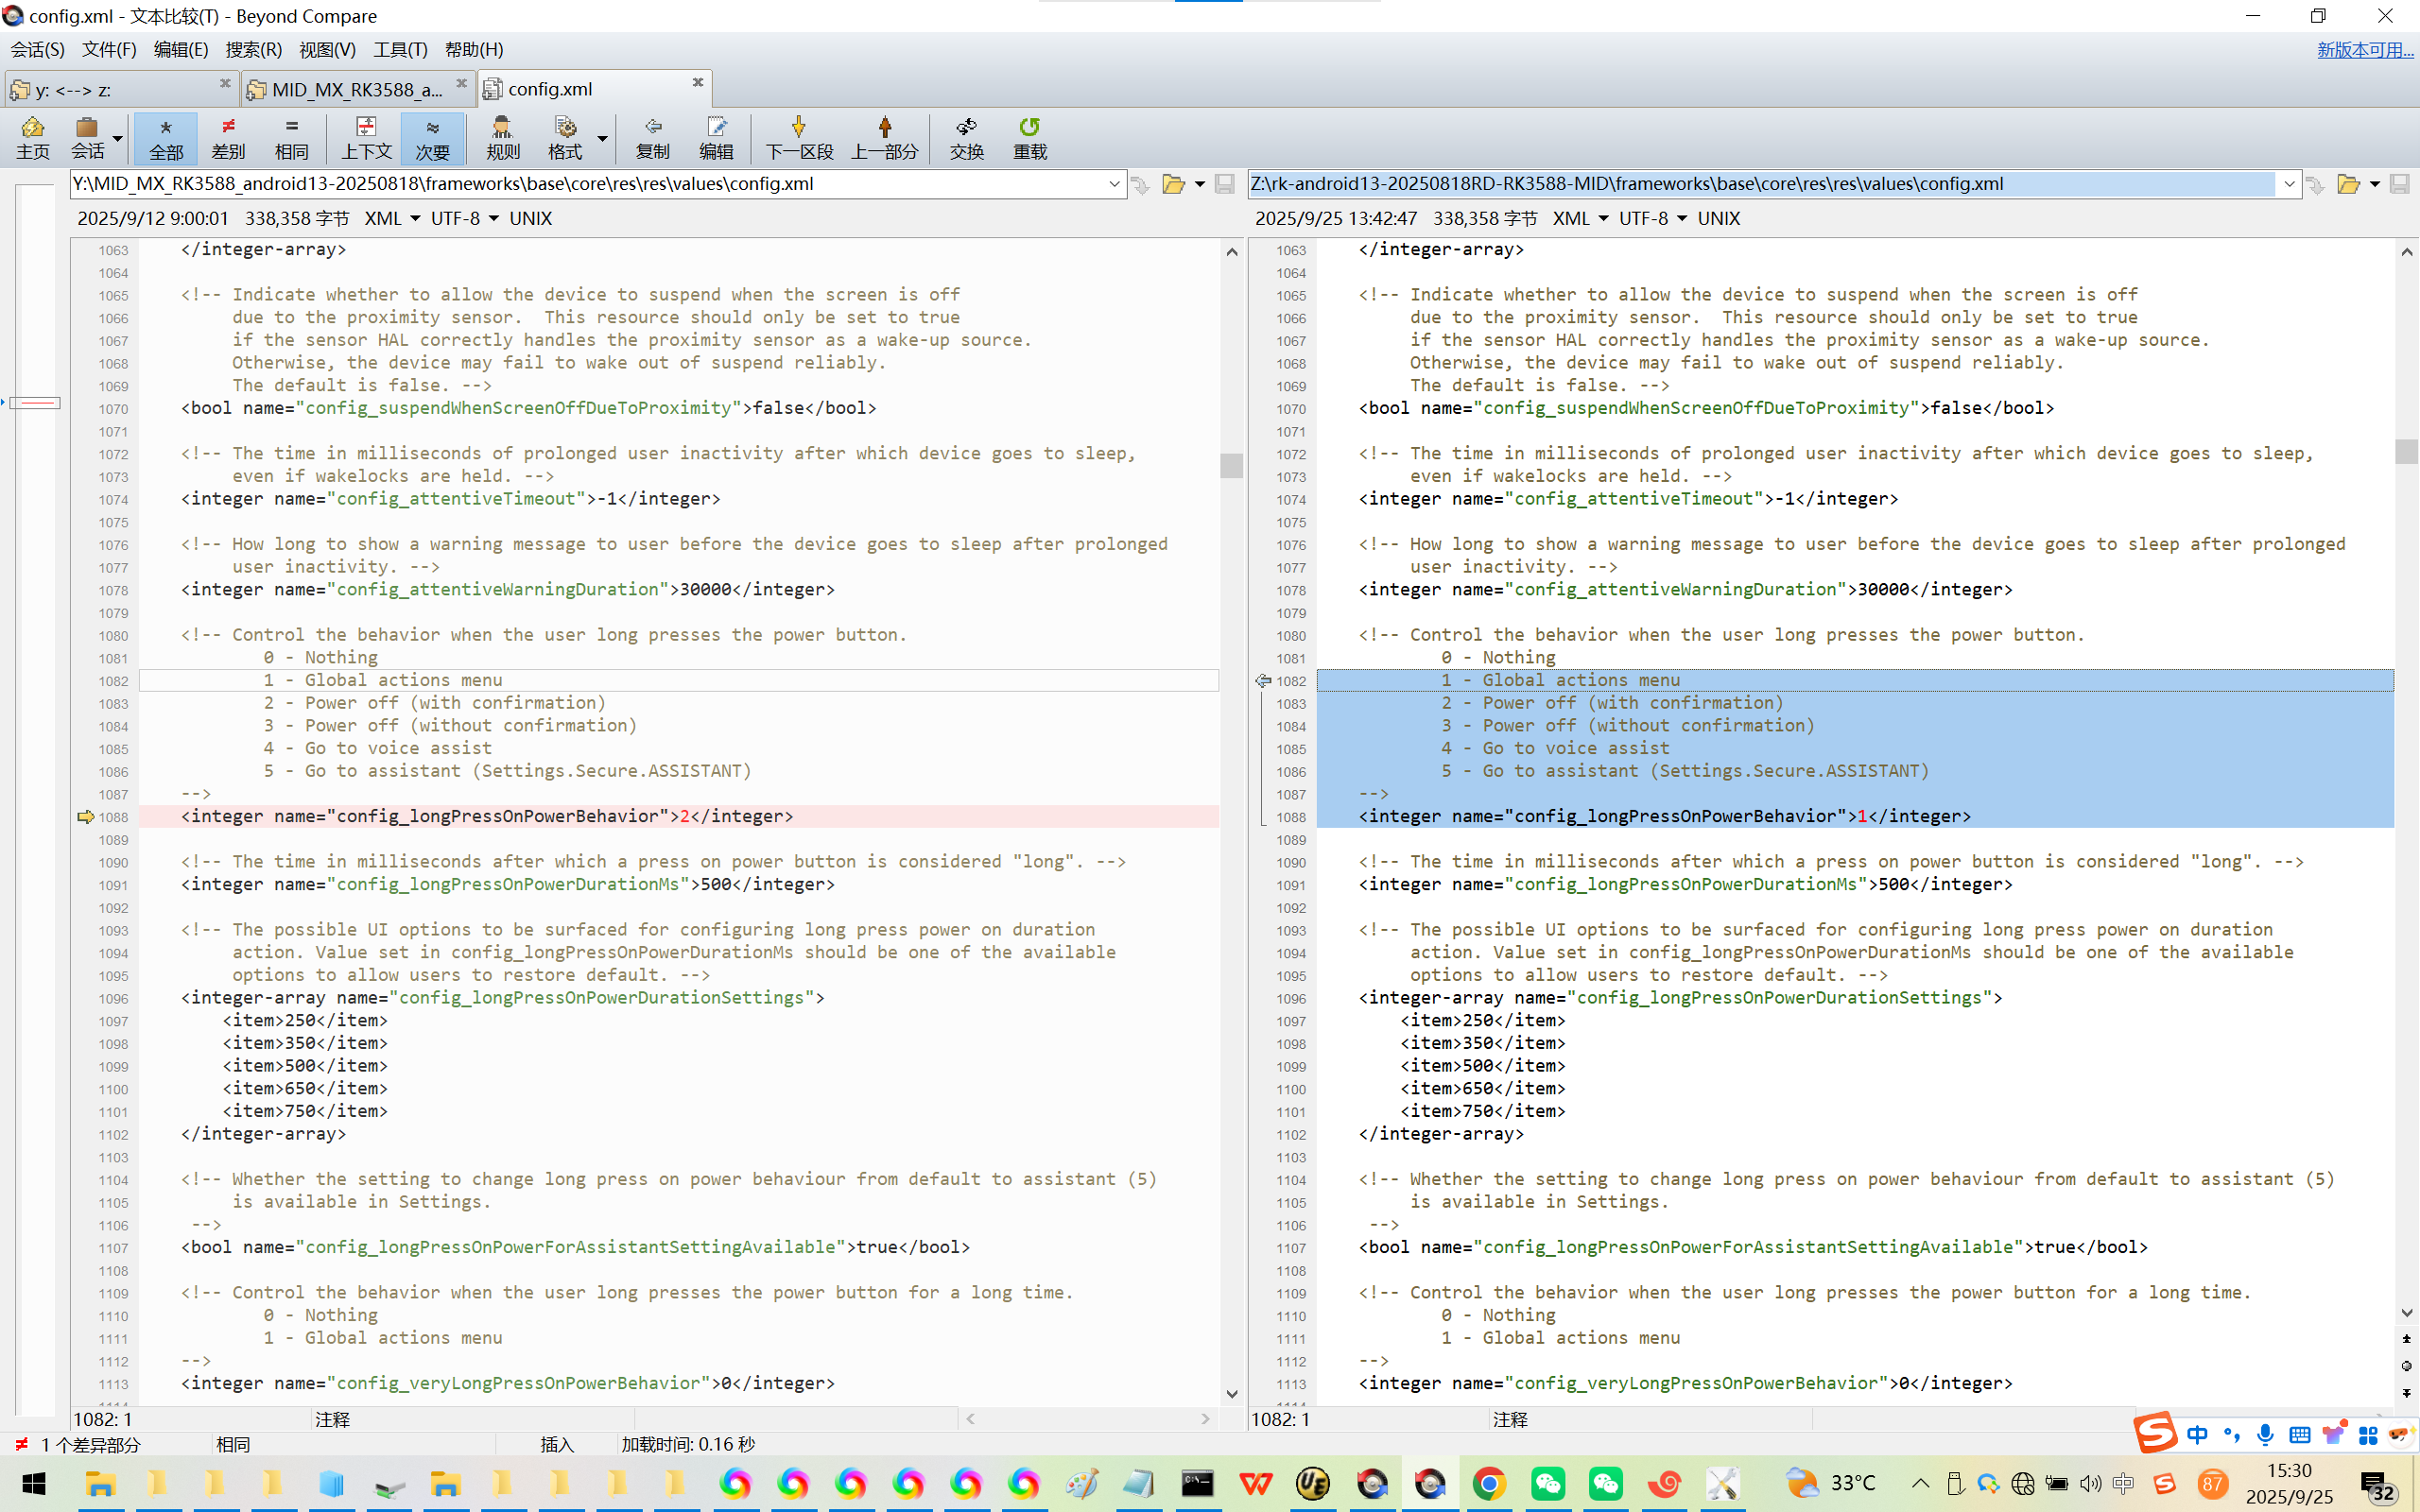Image resolution: width=2420 pixels, height=1512 pixels.
Task: Open Chrome from the taskbar
Action: pos(1489,1483)
